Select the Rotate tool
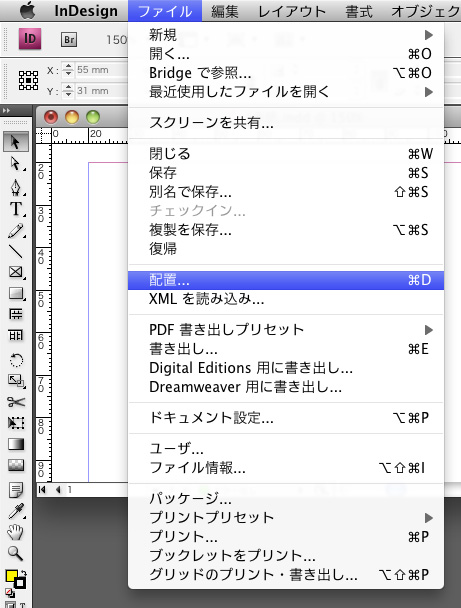461x608 pixels. [16, 360]
